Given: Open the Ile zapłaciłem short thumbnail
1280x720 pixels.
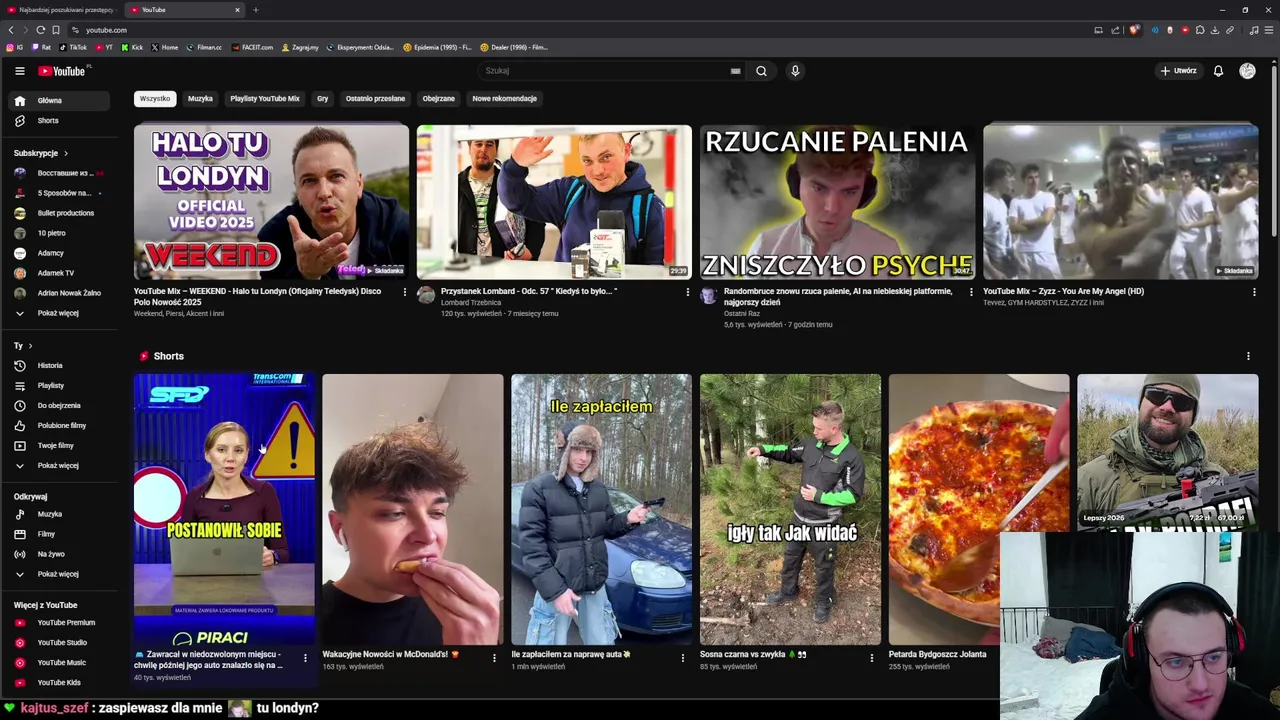Looking at the screenshot, I should 601,510.
